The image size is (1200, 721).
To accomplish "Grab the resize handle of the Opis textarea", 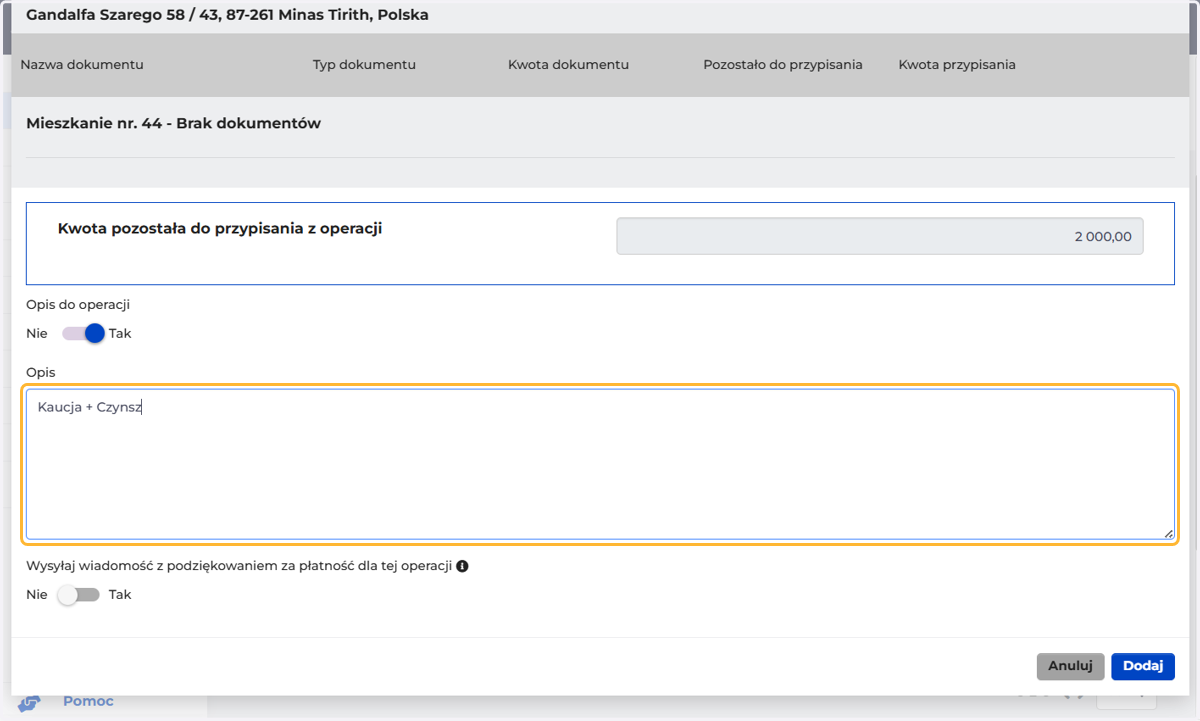I will tap(1168, 533).
